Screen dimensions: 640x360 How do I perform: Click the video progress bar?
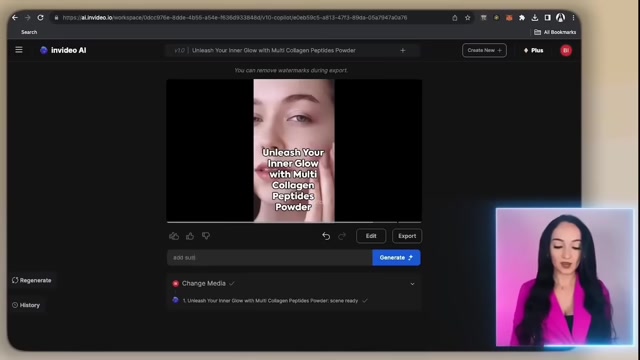pos(294,222)
